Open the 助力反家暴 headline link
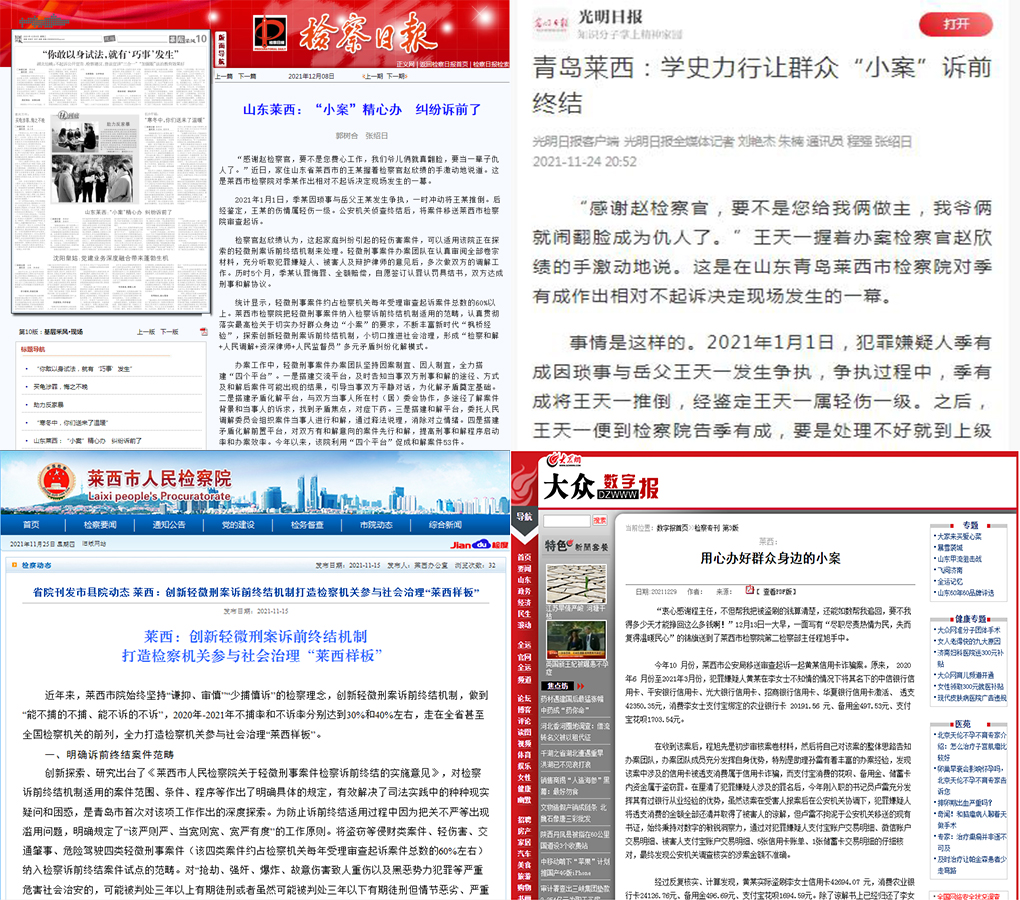The image size is (1020, 900). click(48, 404)
